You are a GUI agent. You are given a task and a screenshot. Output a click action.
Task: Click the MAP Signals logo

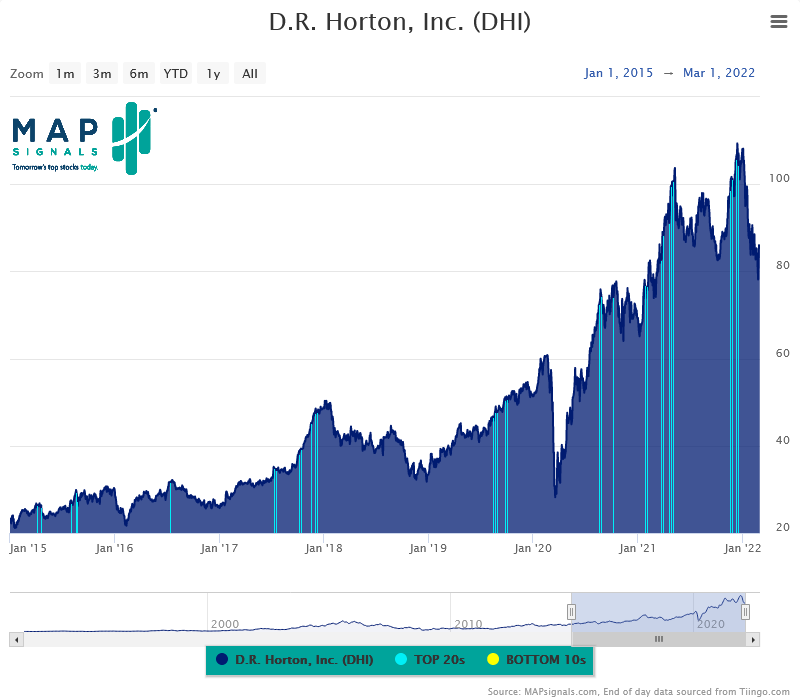point(84,138)
